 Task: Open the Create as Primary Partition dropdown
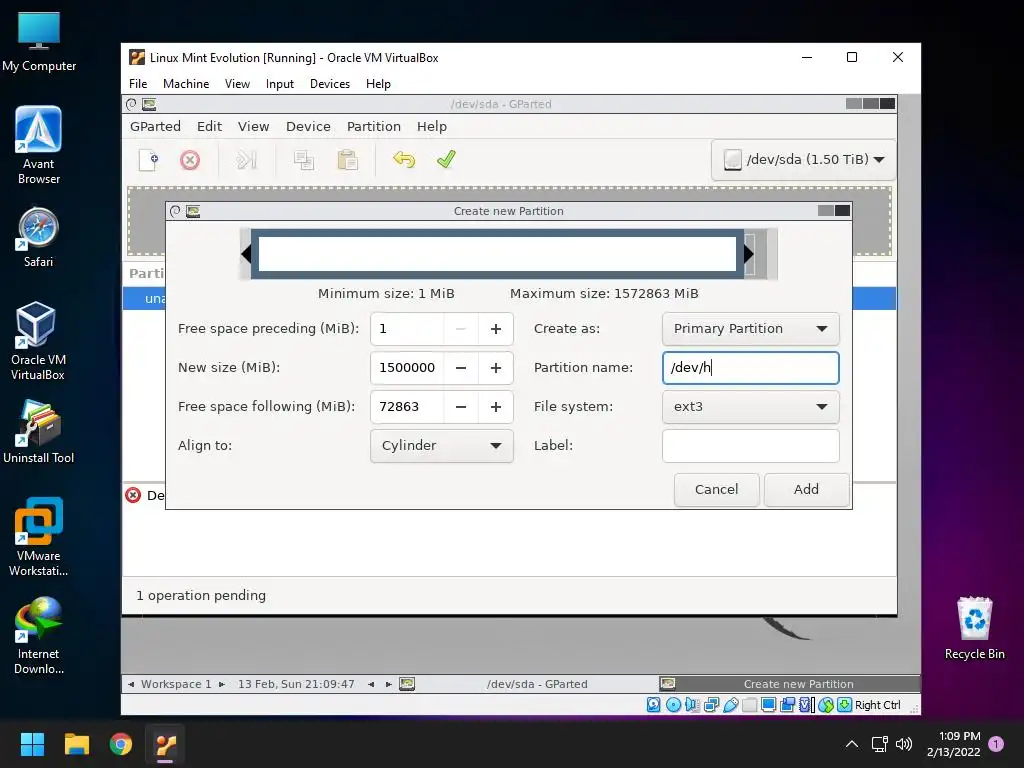(x=750, y=329)
